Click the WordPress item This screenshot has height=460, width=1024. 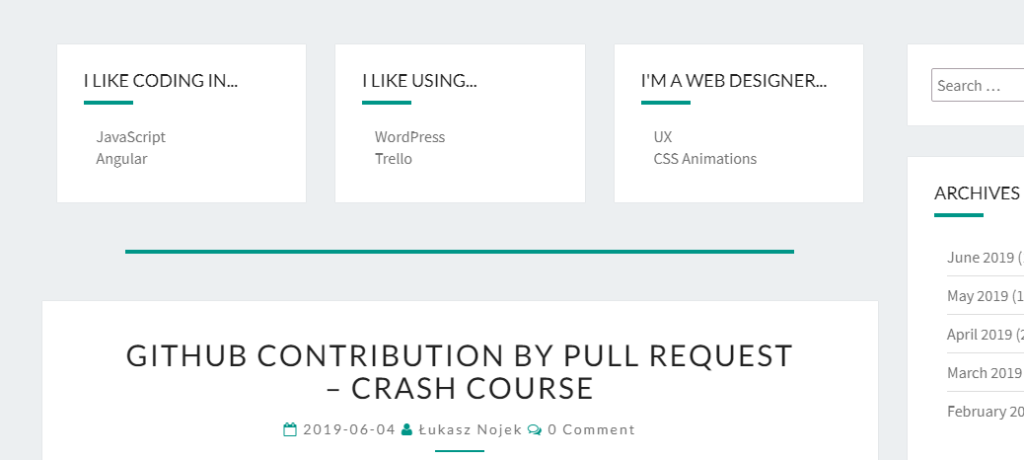[409, 137]
